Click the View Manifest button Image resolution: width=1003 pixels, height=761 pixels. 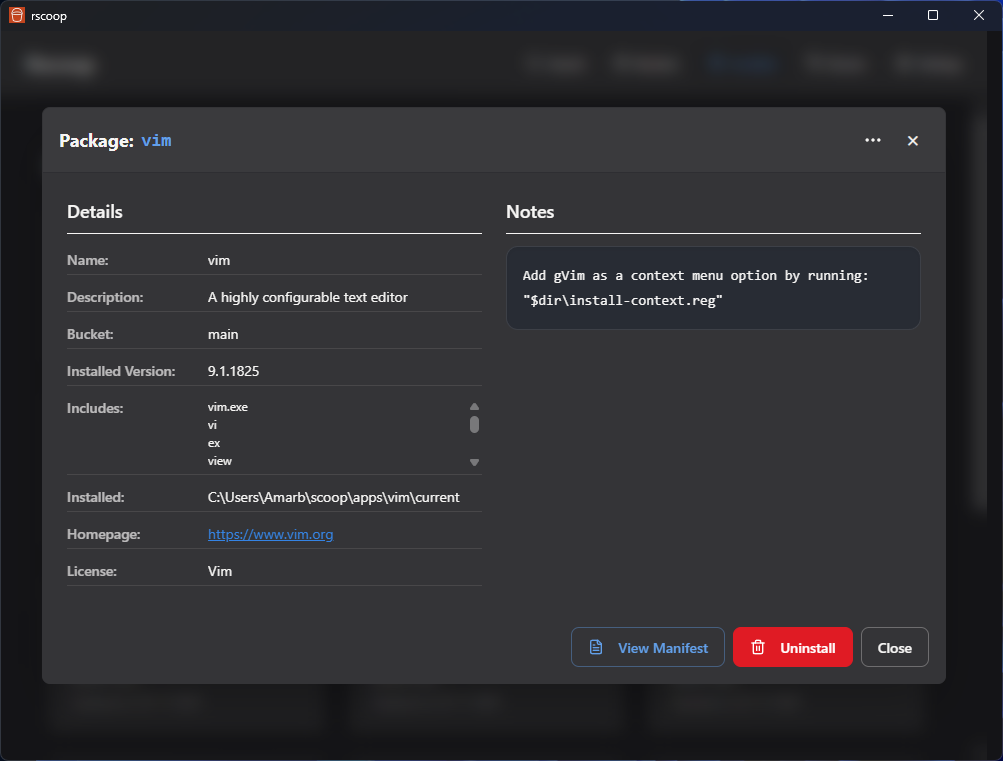pyautogui.click(x=647, y=647)
